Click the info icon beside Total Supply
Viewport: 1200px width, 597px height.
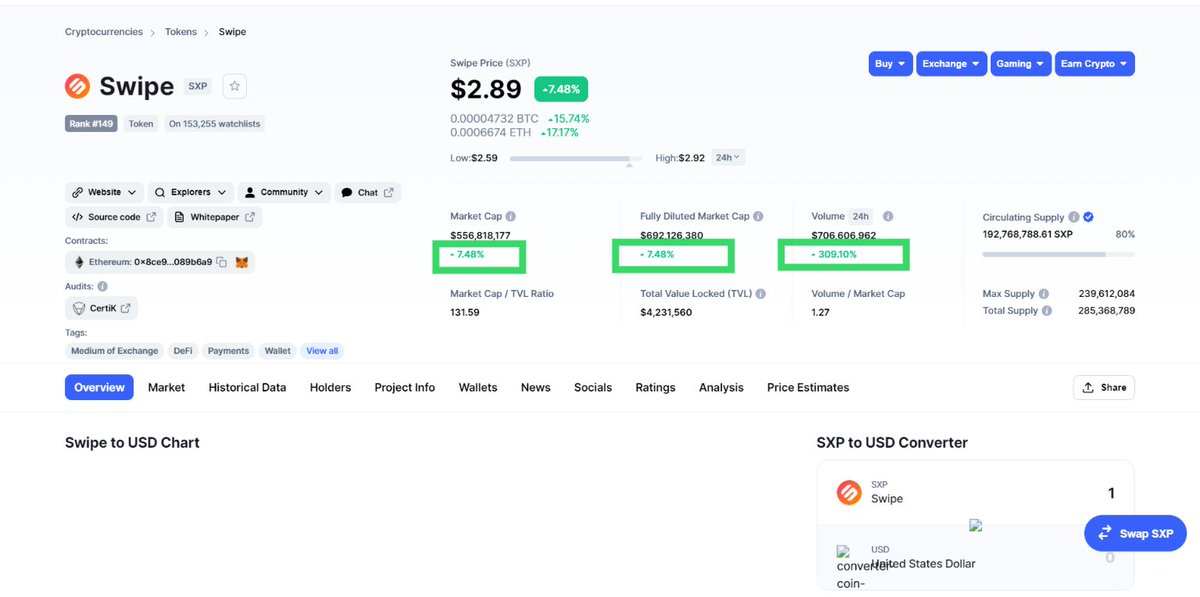[1047, 311]
